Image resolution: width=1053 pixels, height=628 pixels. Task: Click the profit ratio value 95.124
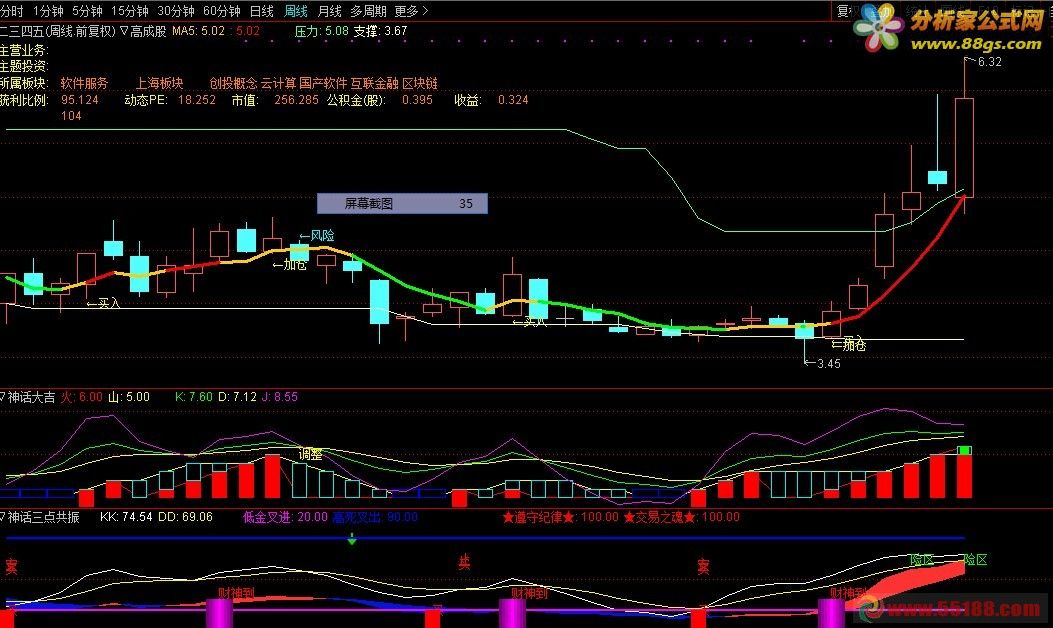(x=79, y=99)
